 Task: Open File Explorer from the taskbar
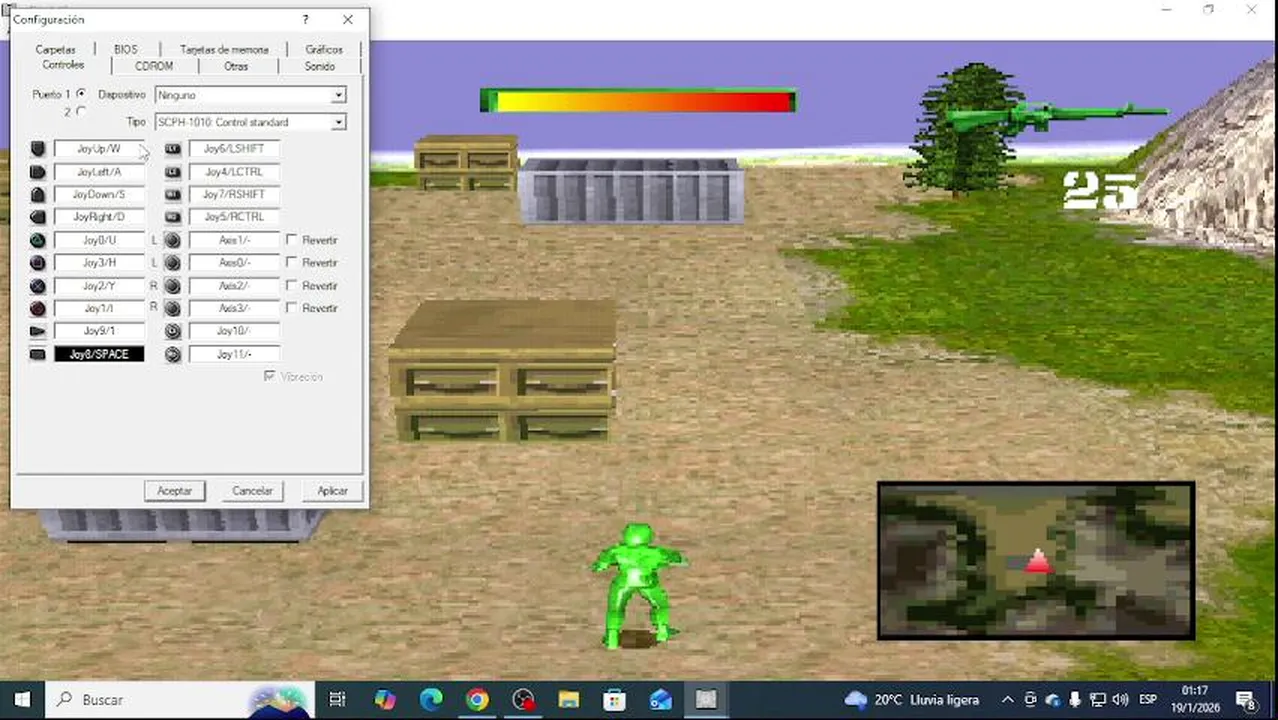569,700
